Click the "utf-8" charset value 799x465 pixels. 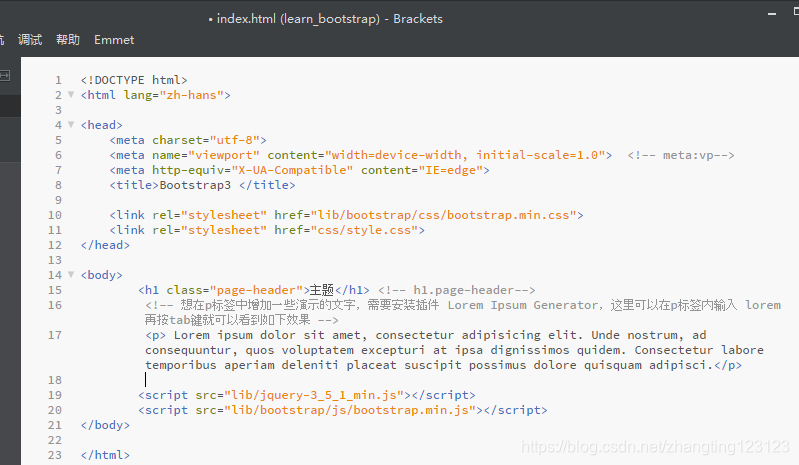coord(235,140)
